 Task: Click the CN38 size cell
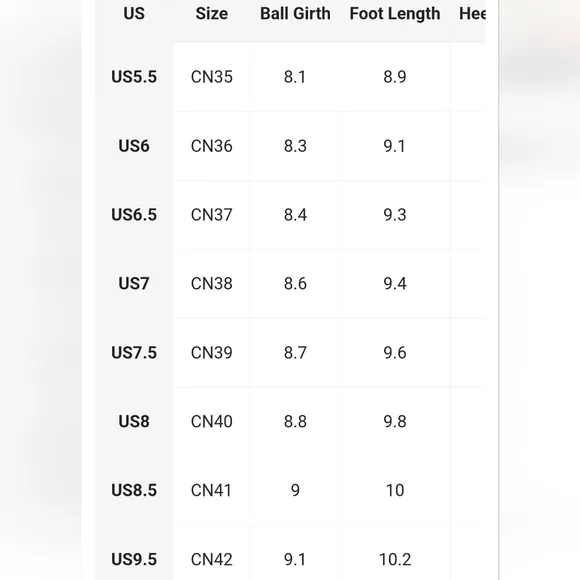(x=212, y=283)
